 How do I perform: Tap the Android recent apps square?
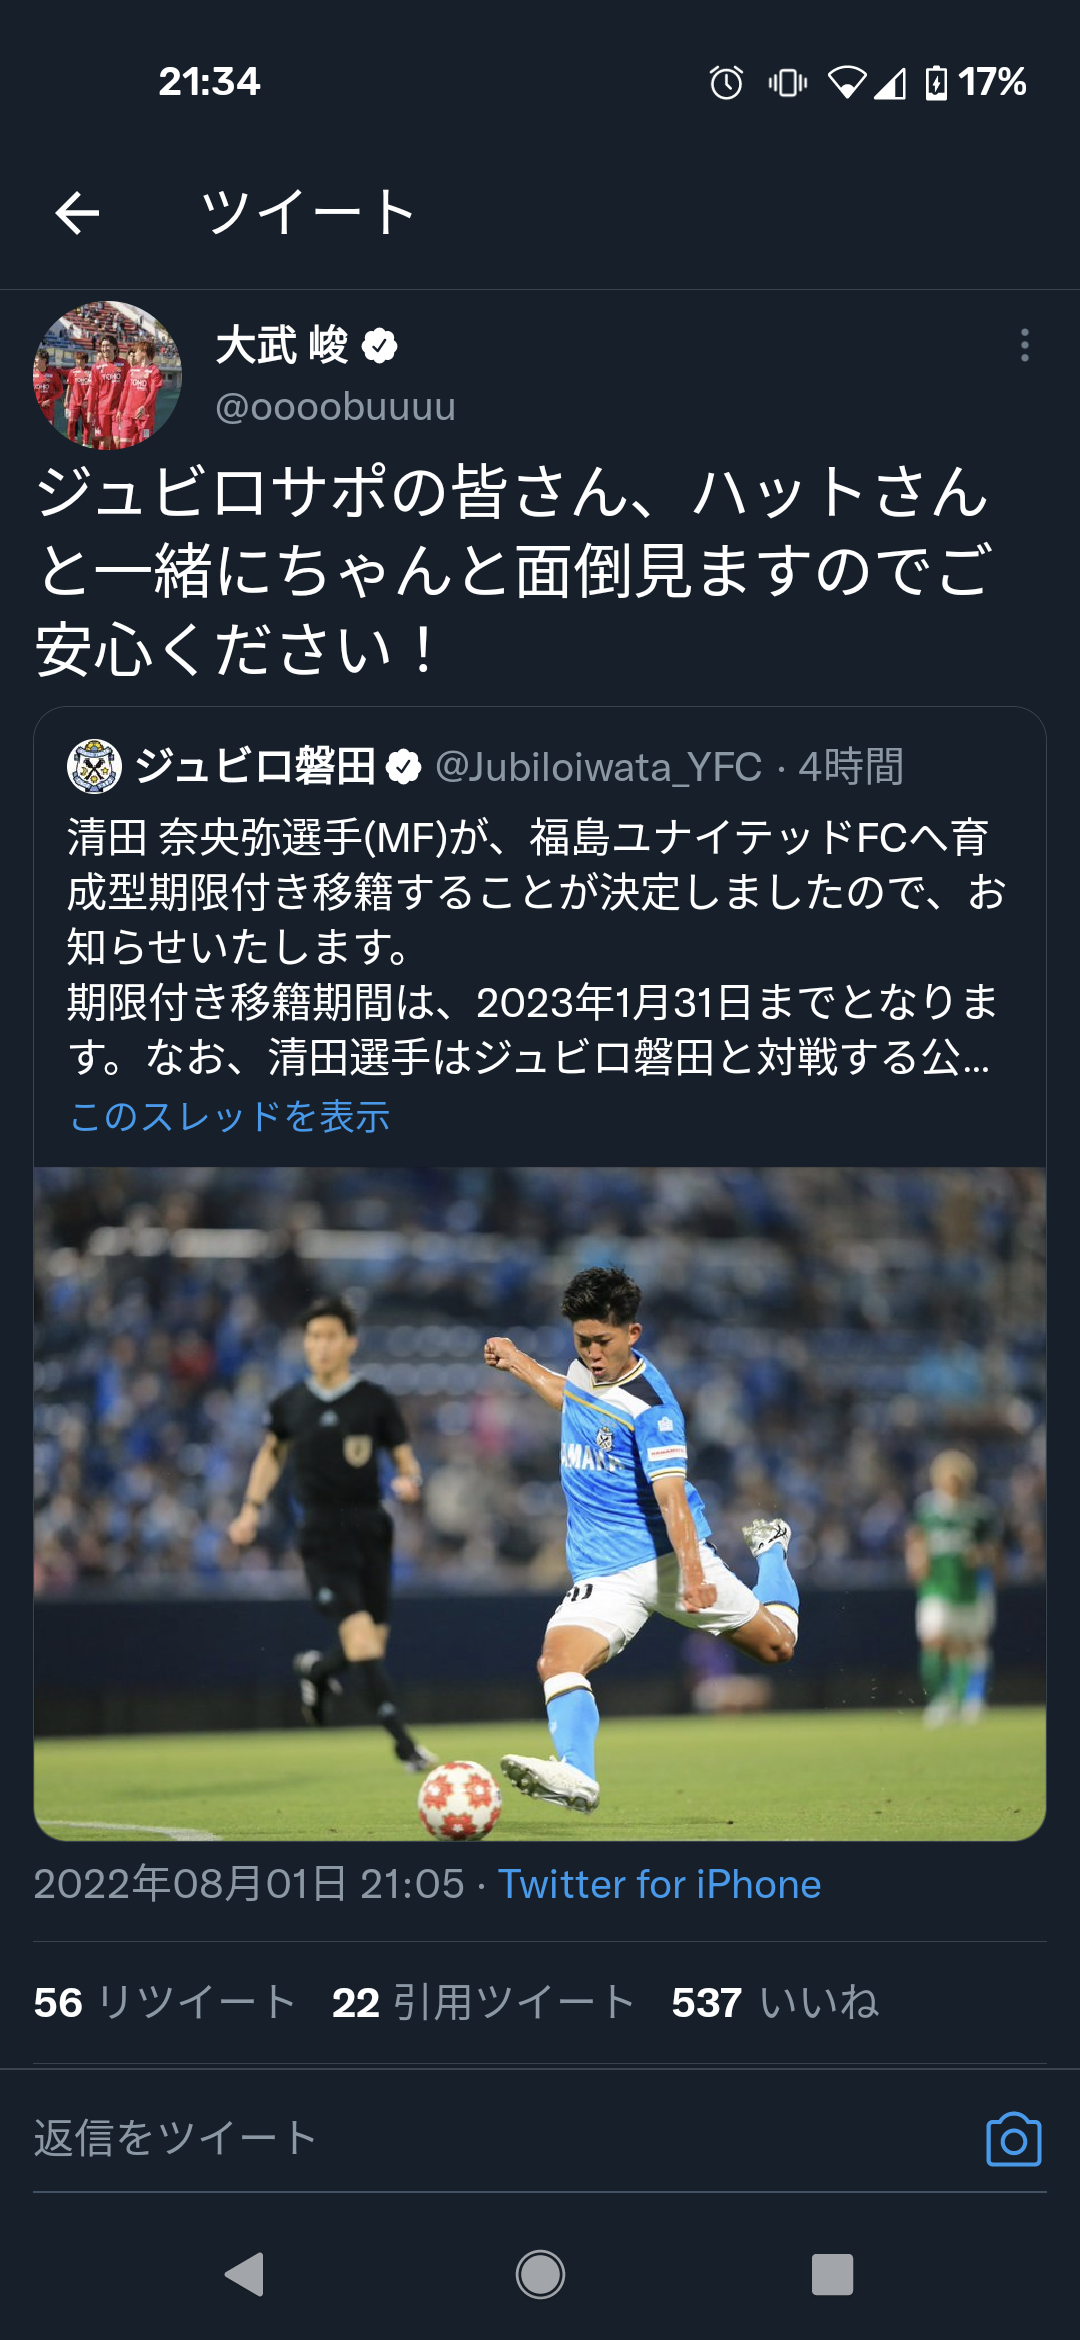click(832, 2275)
